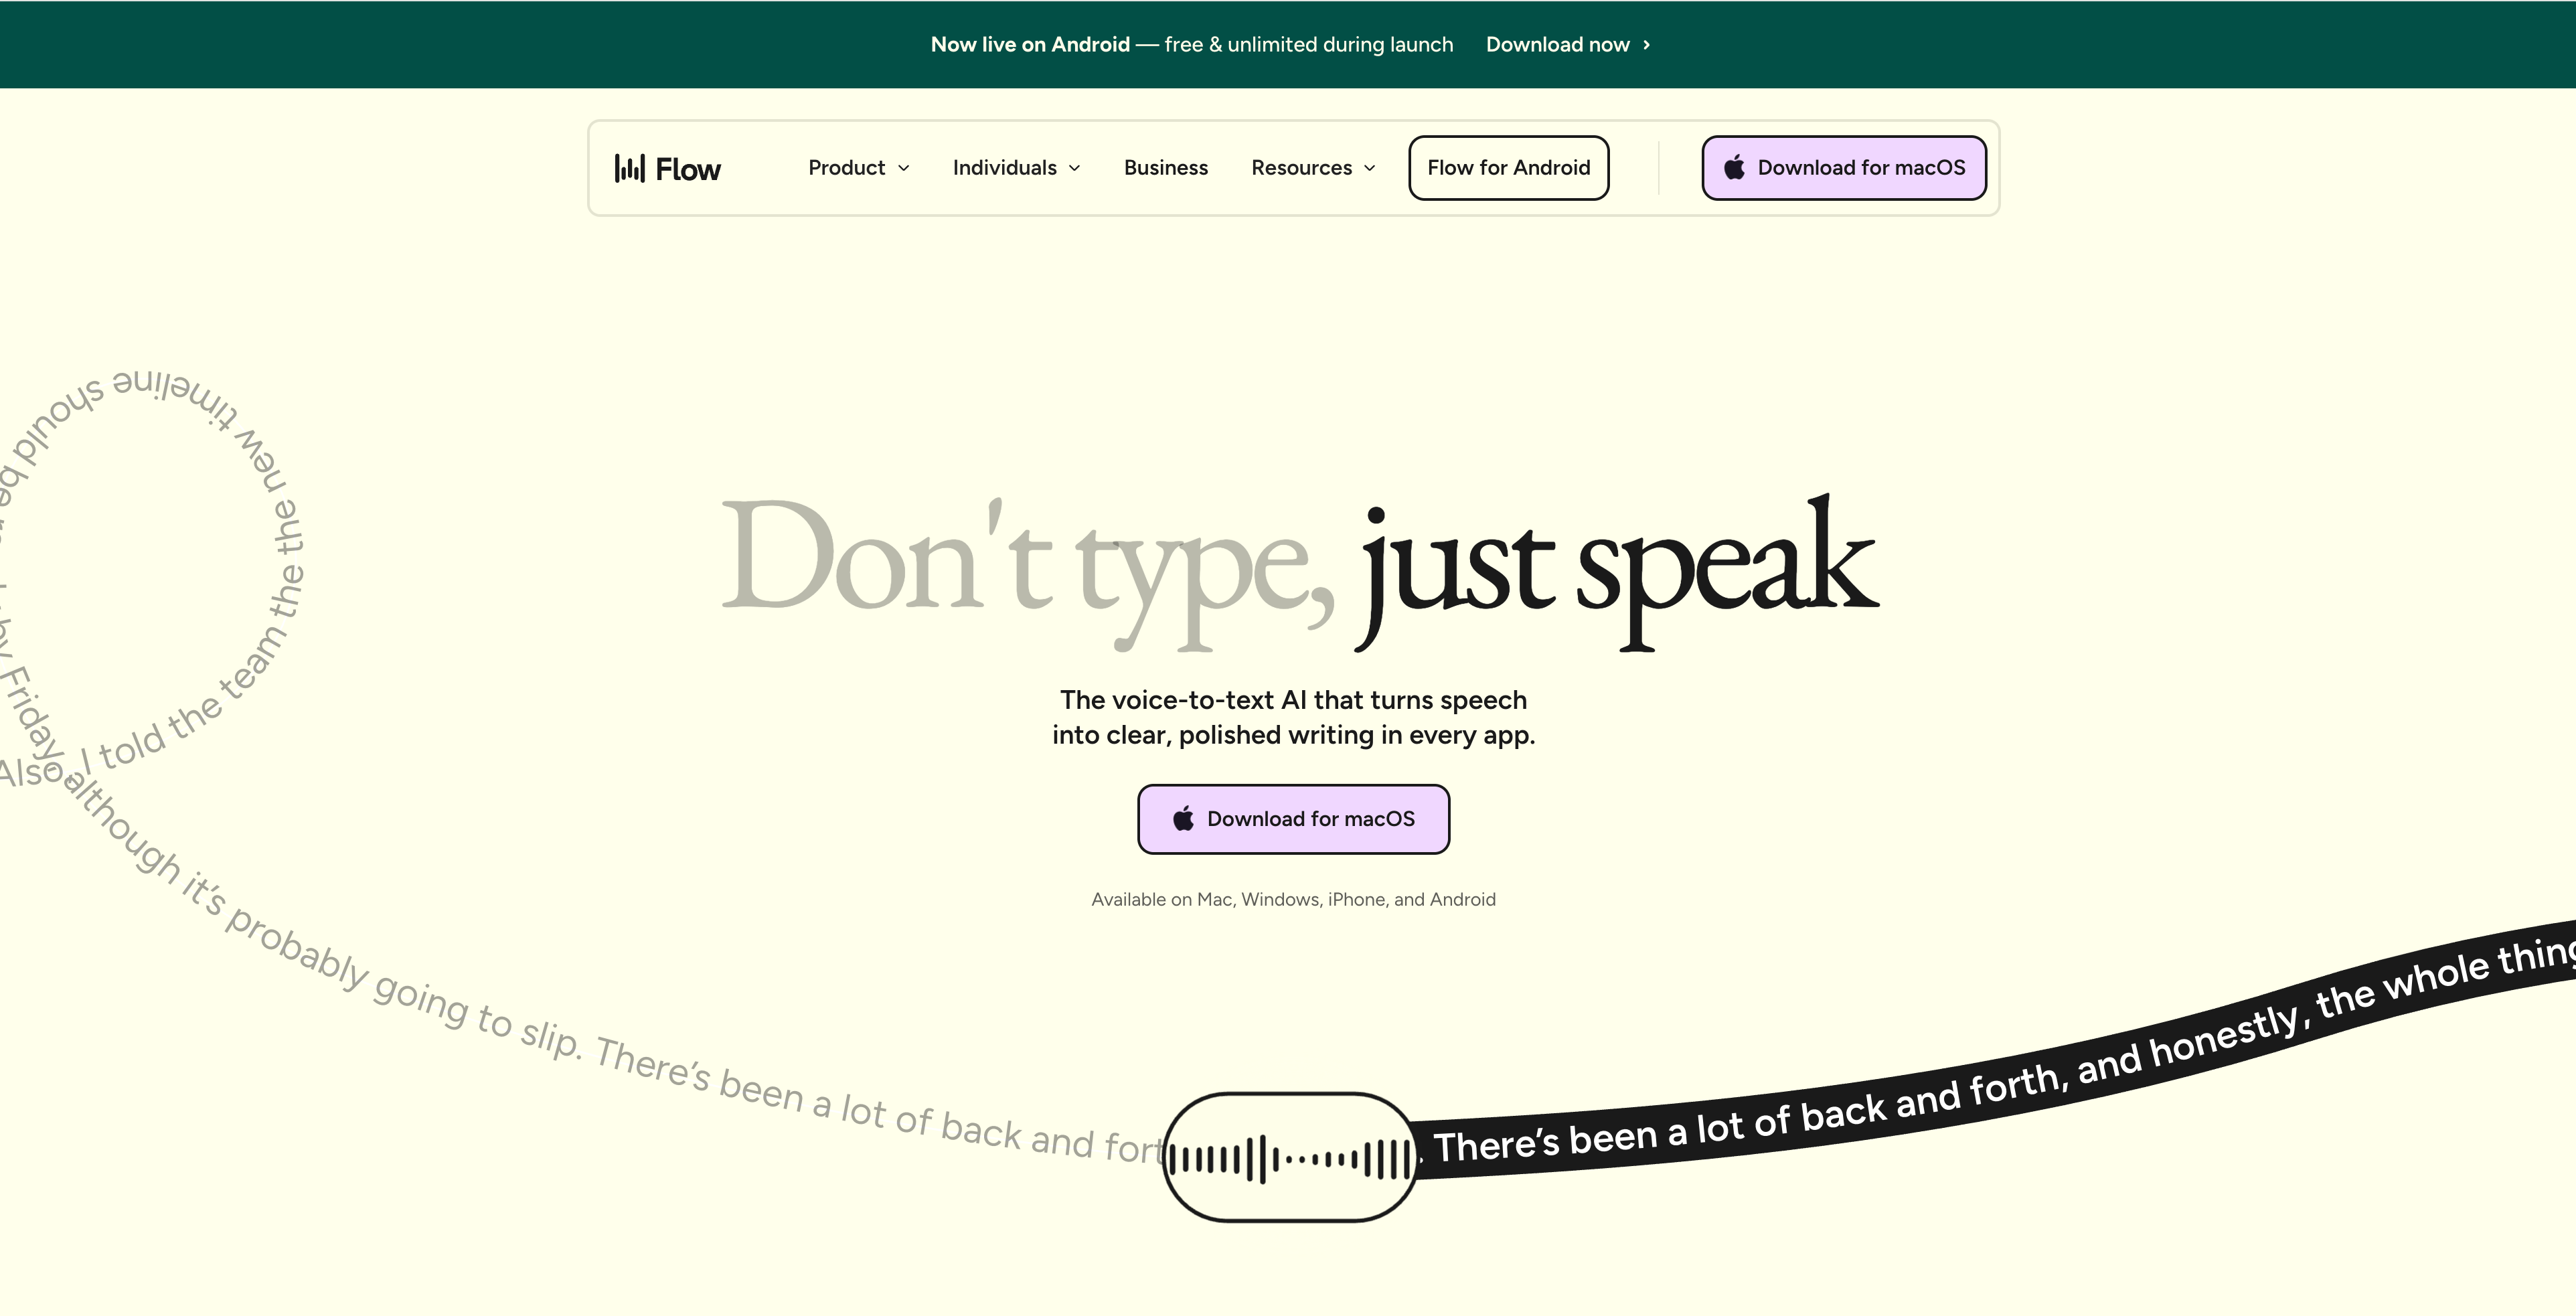This screenshot has height=1316, width=2576.
Task: Follow the Download now banner link
Action: coord(1557,45)
